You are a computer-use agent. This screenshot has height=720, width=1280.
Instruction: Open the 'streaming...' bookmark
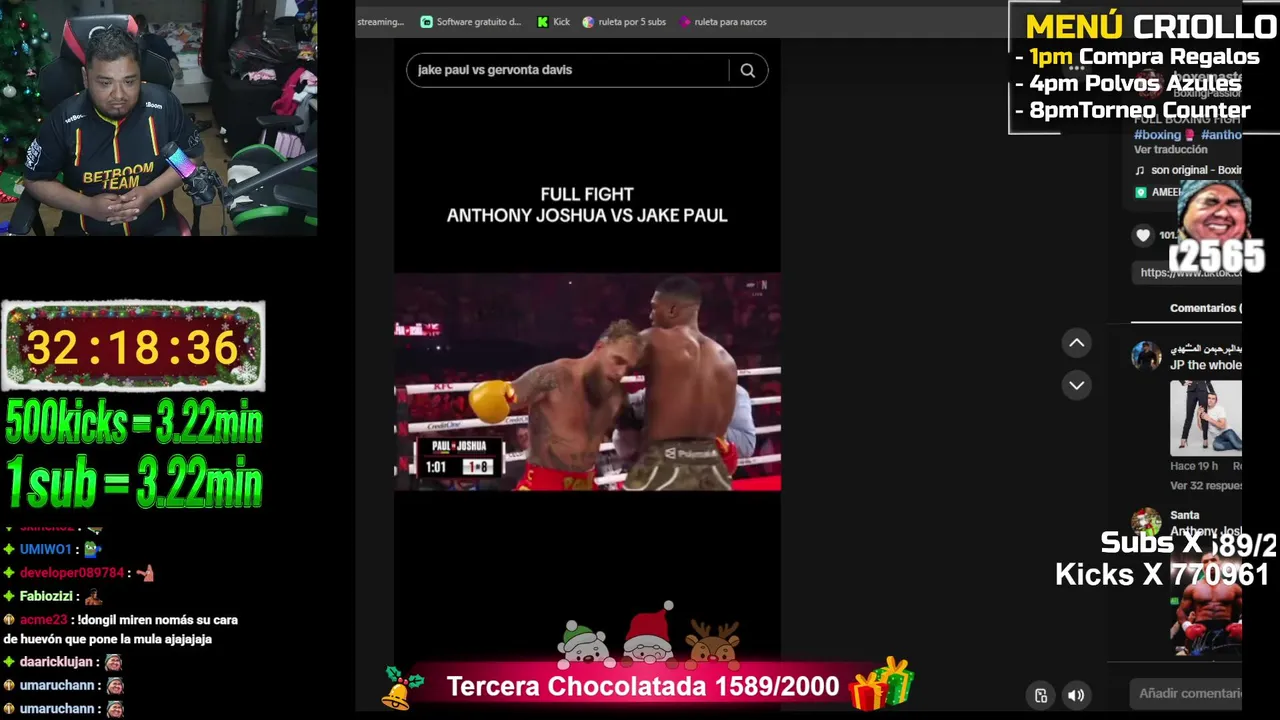click(x=381, y=22)
